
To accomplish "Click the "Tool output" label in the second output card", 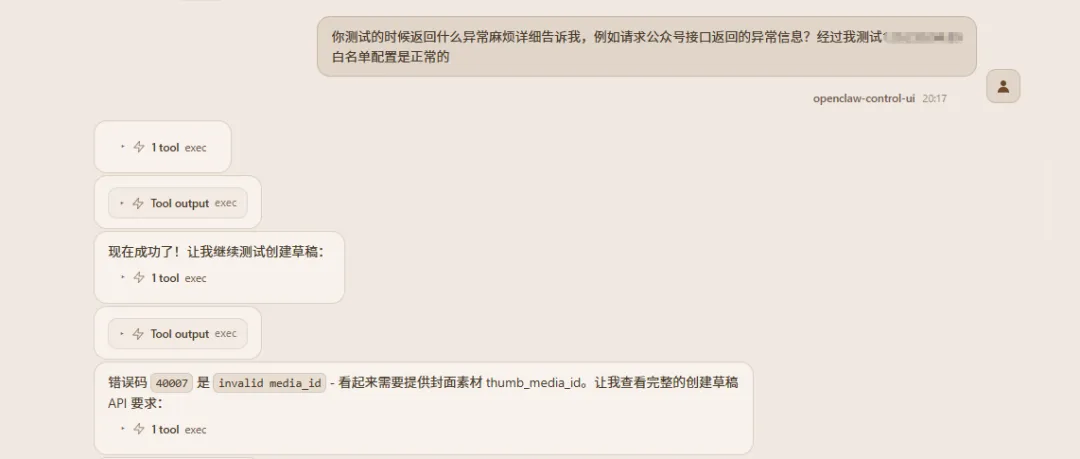I will [x=180, y=334].
